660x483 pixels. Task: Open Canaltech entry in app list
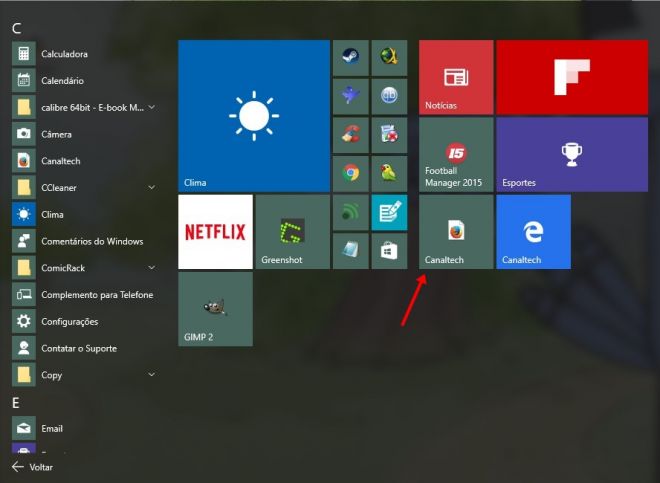(x=84, y=161)
